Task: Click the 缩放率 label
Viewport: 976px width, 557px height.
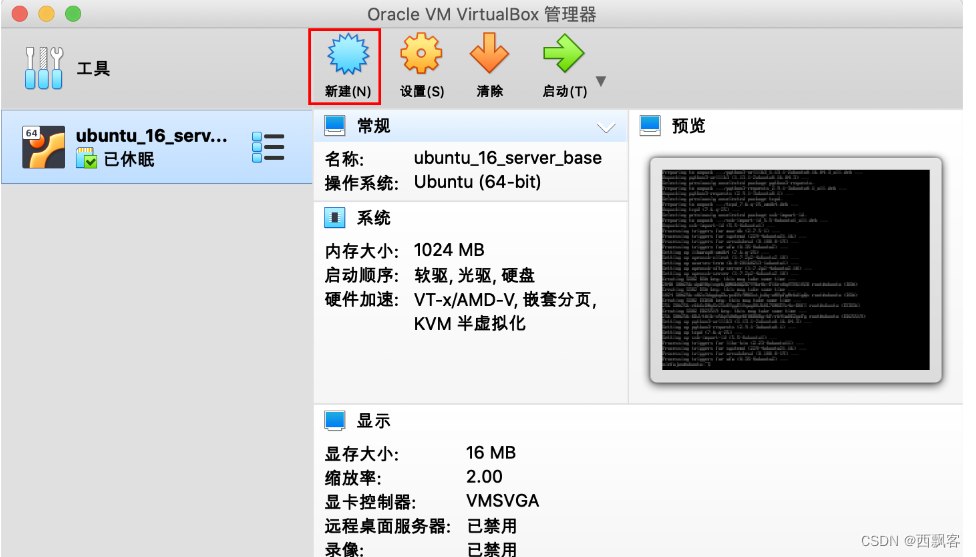Action: 353,477
